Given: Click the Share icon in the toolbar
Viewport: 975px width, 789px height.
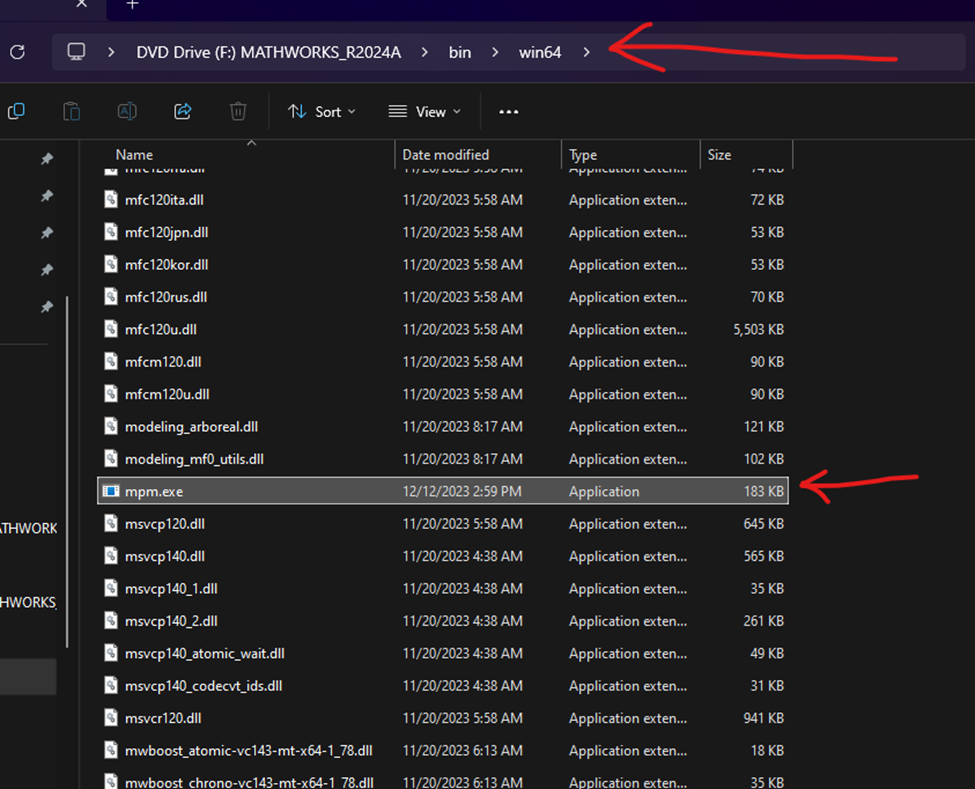Looking at the screenshot, I should (x=182, y=111).
